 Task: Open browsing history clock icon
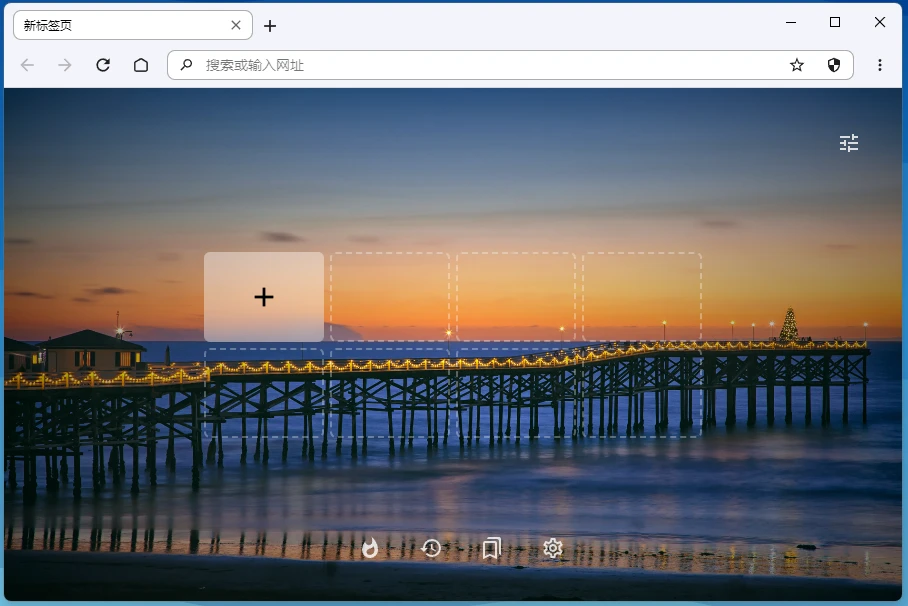(431, 547)
